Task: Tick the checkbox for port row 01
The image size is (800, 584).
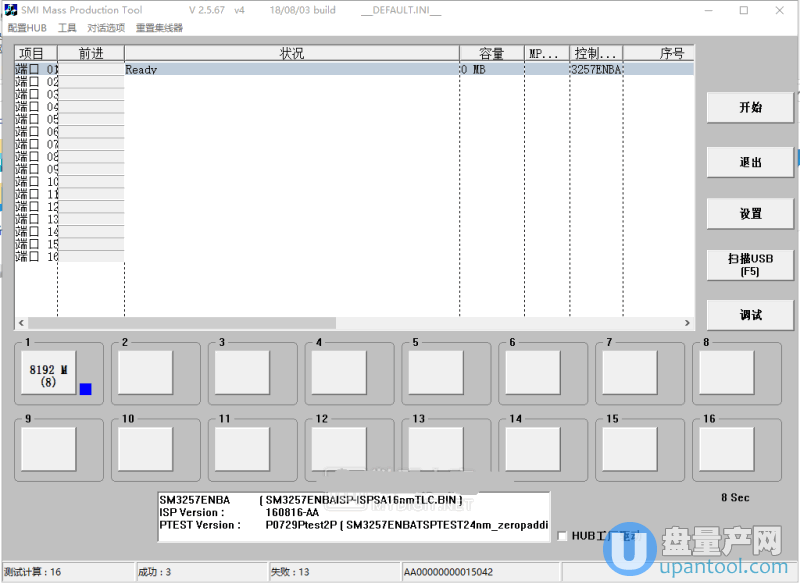Action: [x=34, y=70]
